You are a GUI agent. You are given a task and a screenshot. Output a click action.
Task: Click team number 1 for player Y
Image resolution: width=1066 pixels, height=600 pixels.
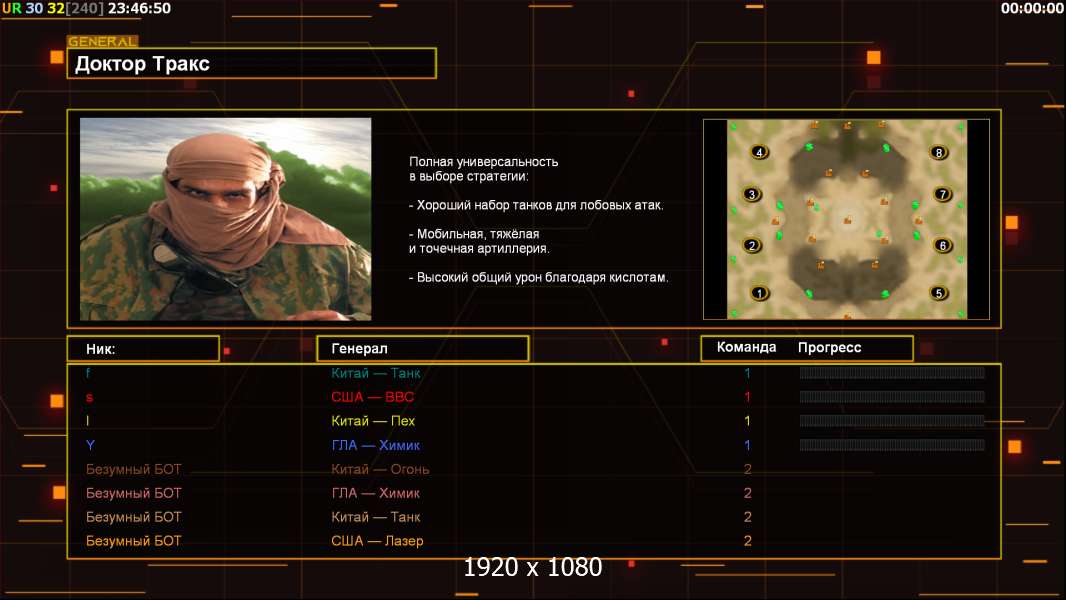747,445
